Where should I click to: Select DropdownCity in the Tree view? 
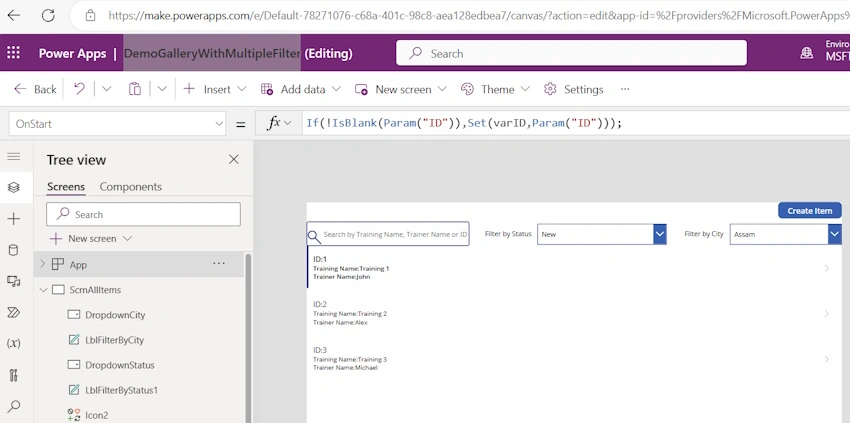(115, 315)
